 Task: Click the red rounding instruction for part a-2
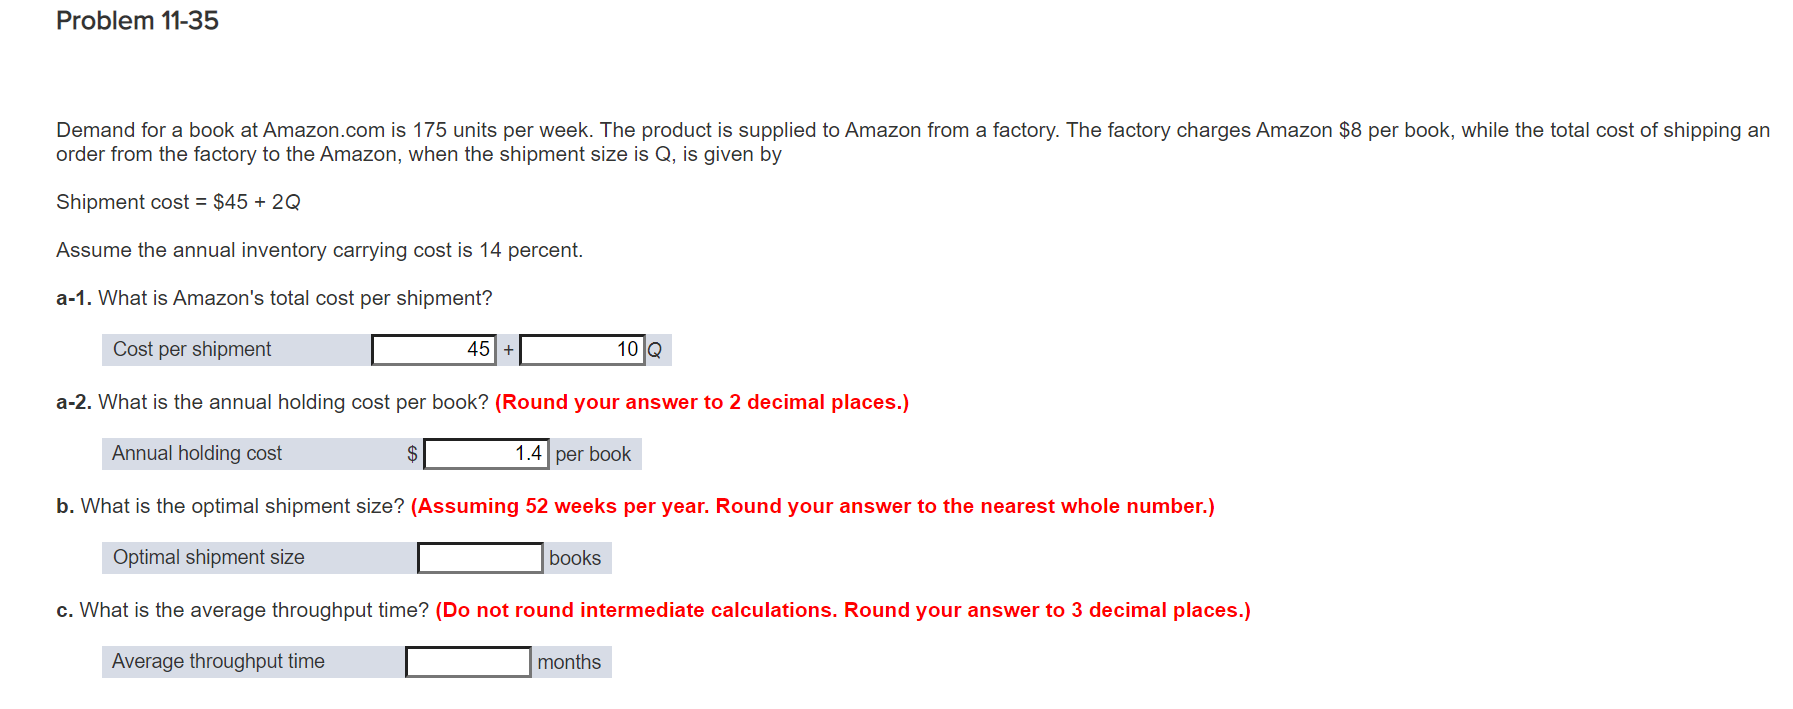[703, 401]
